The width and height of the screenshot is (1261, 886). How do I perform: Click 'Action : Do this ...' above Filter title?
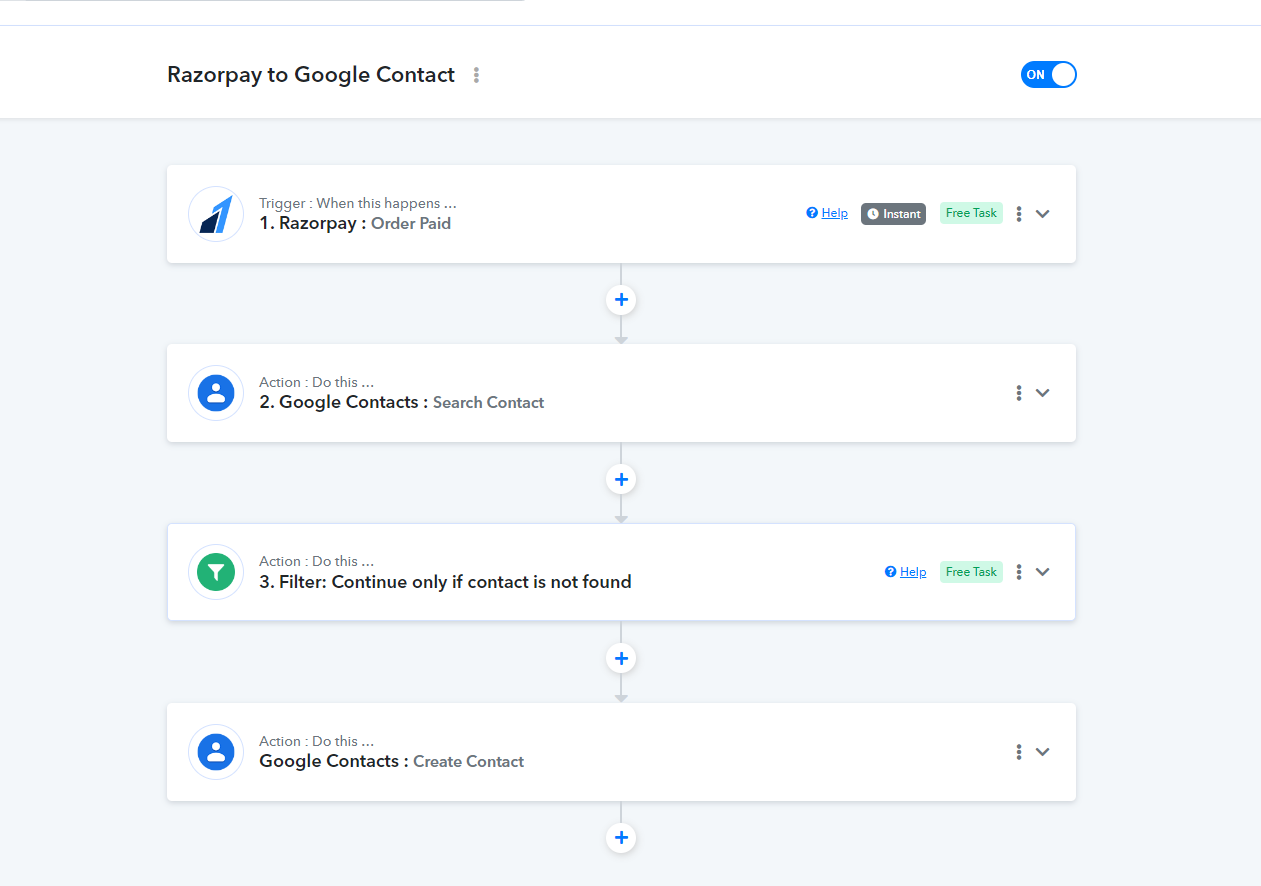click(x=317, y=561)
